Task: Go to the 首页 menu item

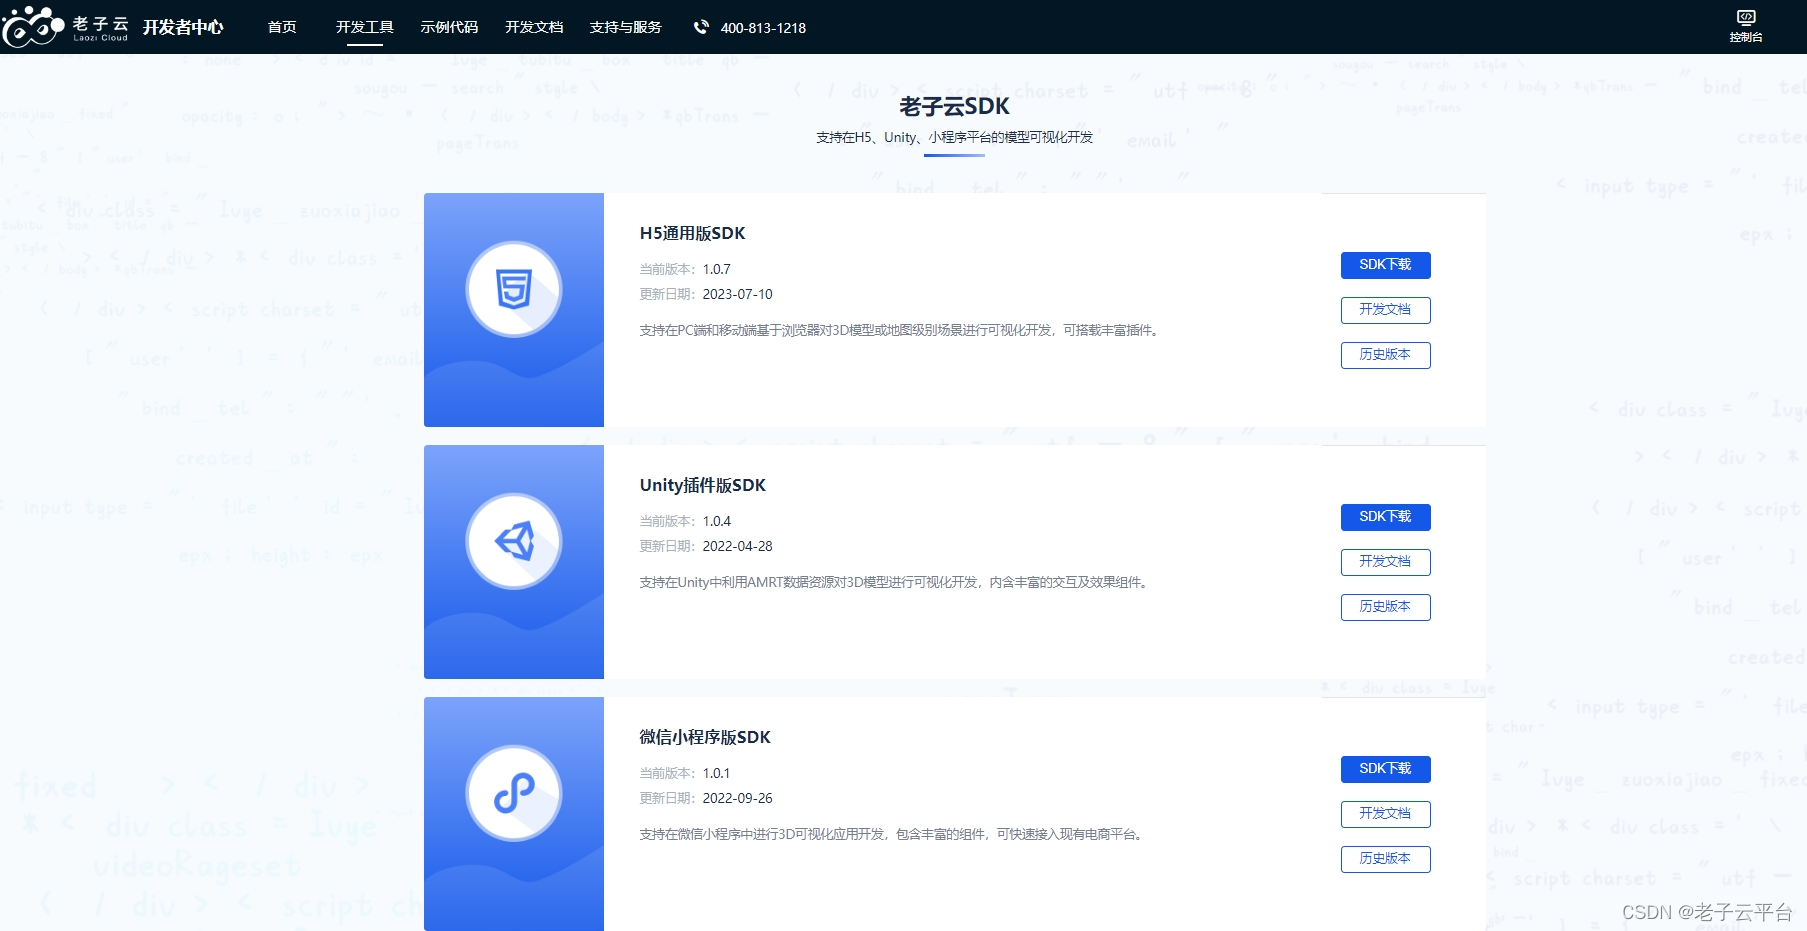Action: (x=282, y=27)
